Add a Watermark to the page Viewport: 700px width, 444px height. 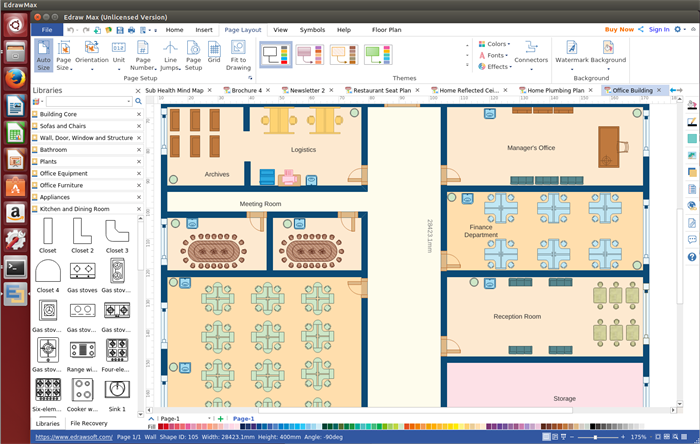[x=572, y=52]
